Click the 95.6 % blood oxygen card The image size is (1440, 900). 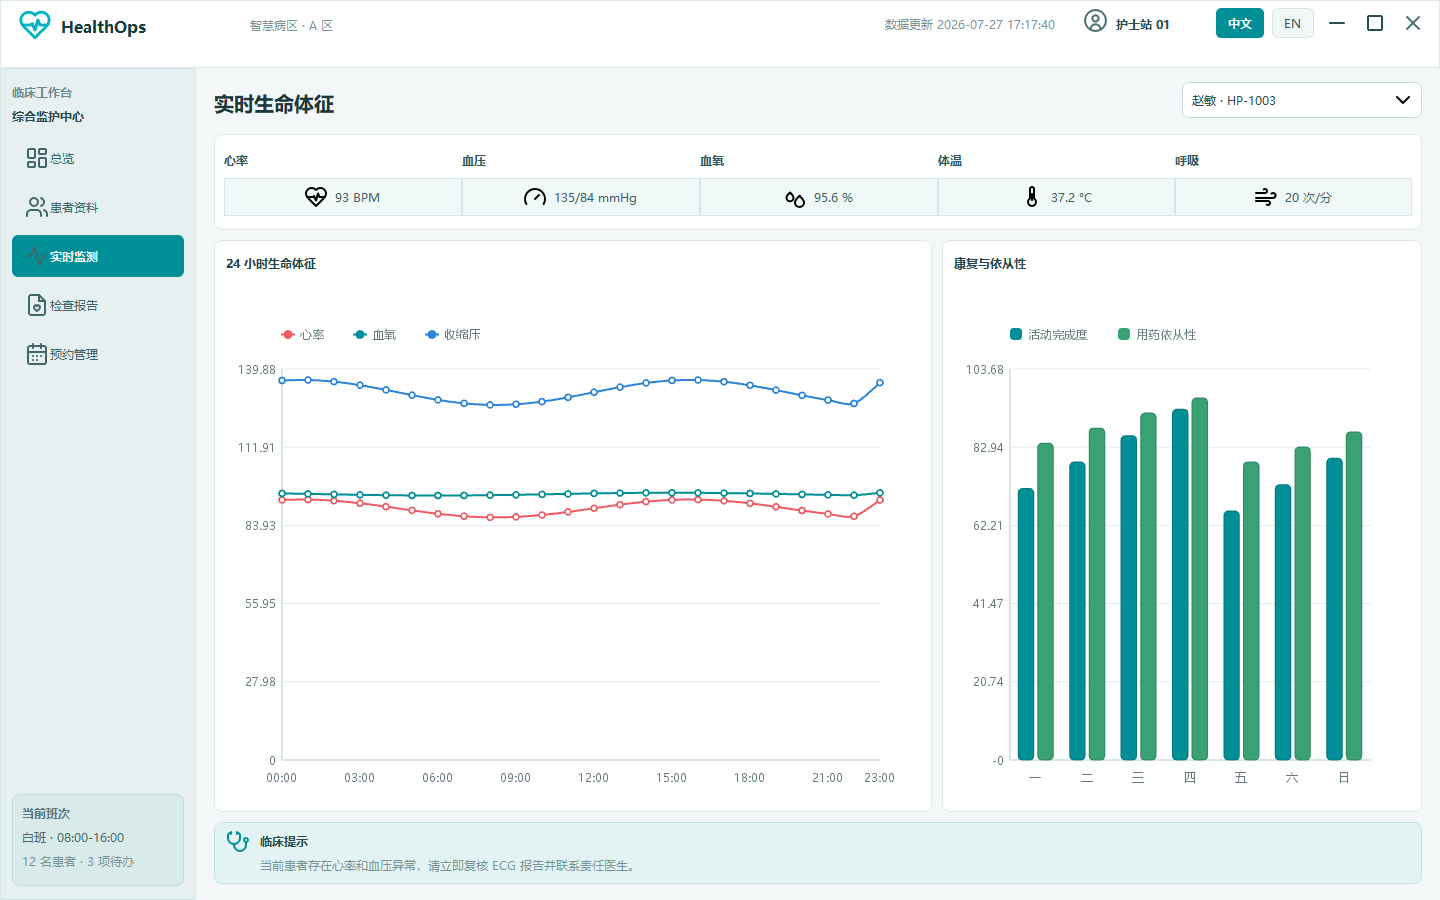click(x=819, y=197)
